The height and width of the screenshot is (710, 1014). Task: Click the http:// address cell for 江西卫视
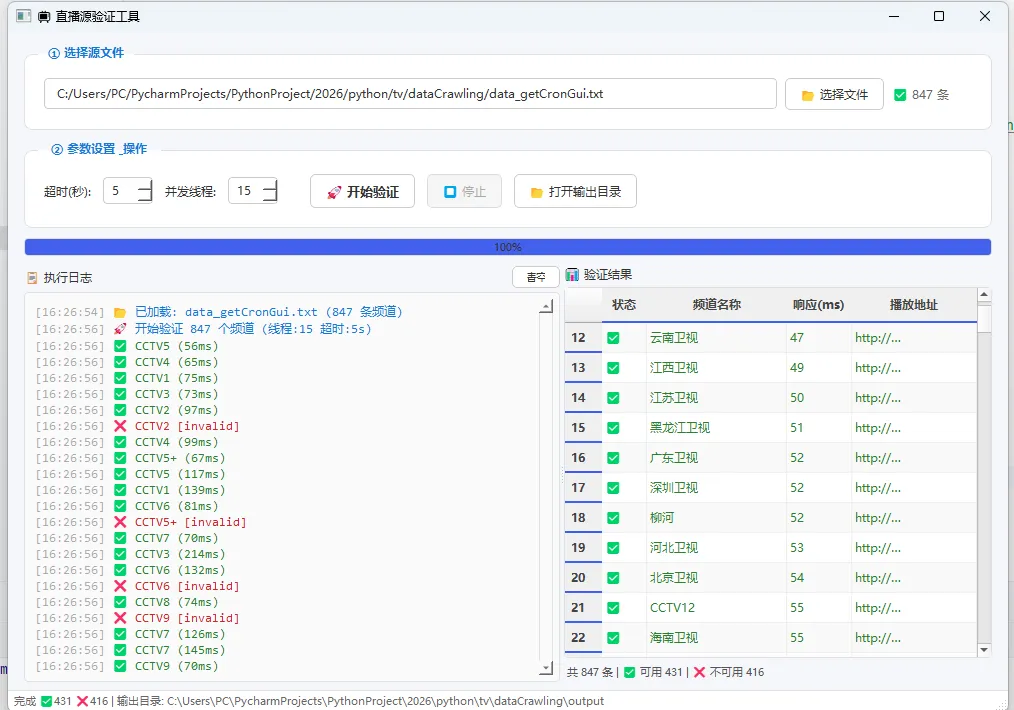[x=913, y=368]
